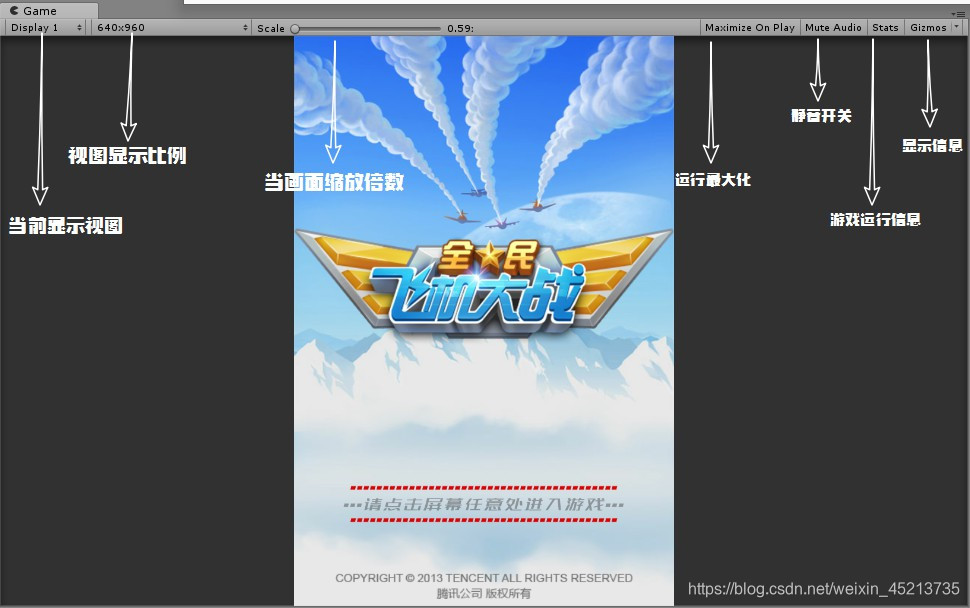Open the 640x960 resolution dropdown
The height and width of the screenshot is (608, 970).
click(171, 27)
